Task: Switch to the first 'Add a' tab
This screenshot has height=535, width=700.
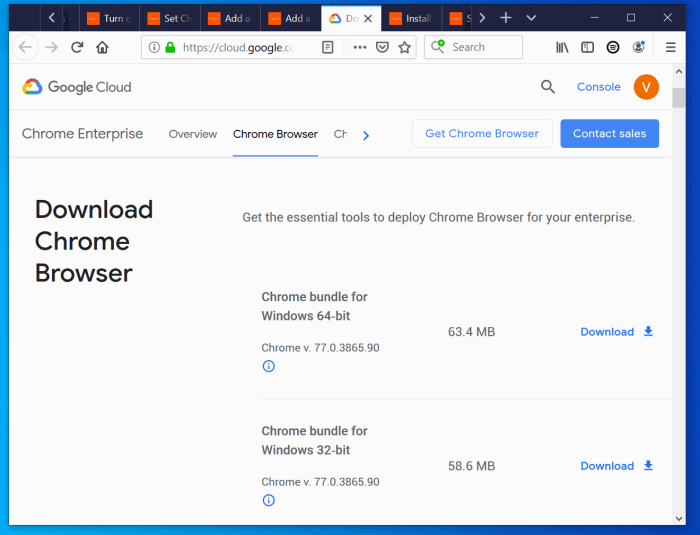Action: [230, 18]
